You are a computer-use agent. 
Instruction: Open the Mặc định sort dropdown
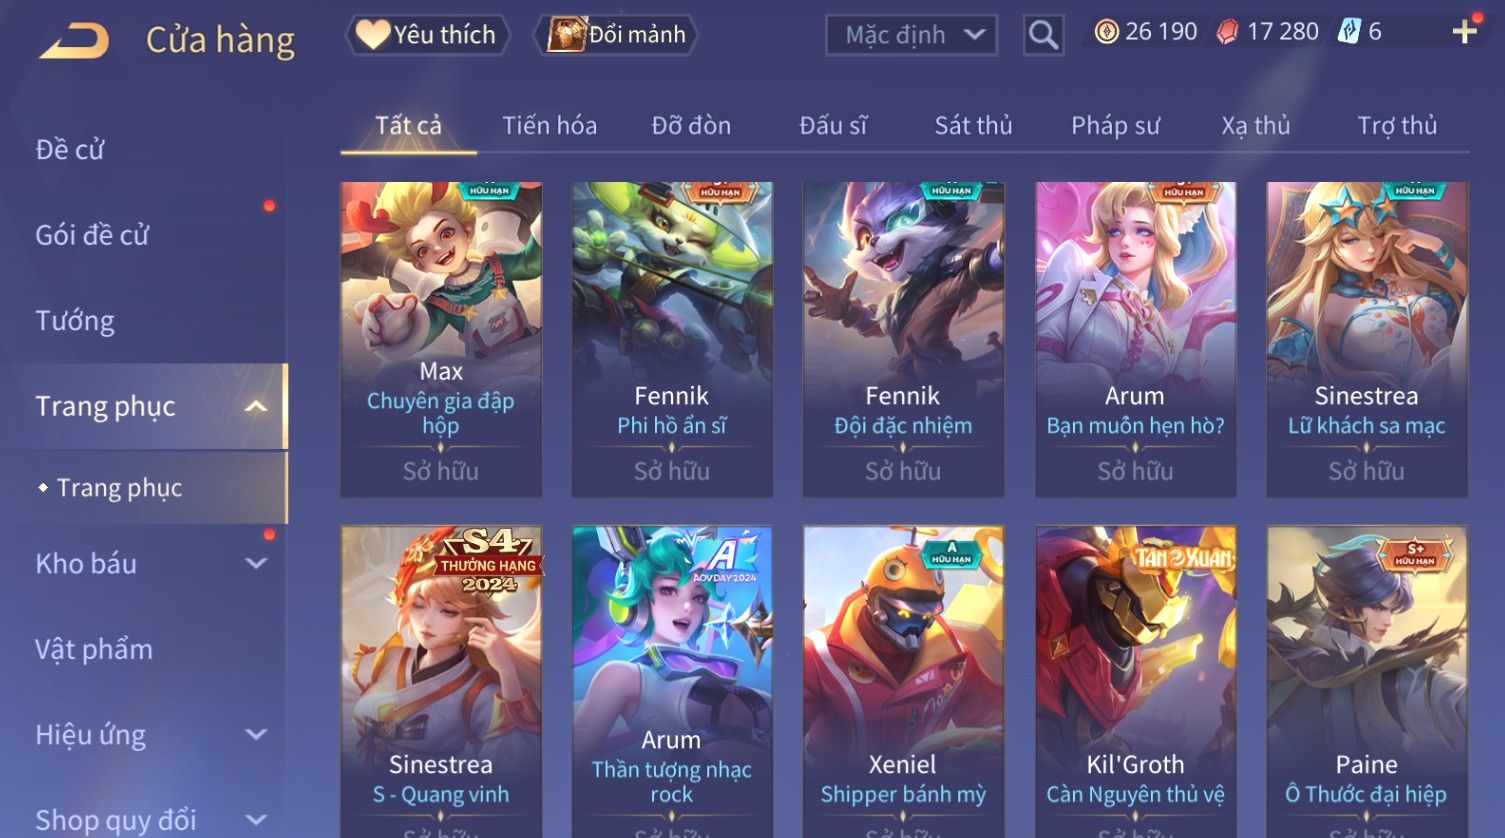pos(911,36)
